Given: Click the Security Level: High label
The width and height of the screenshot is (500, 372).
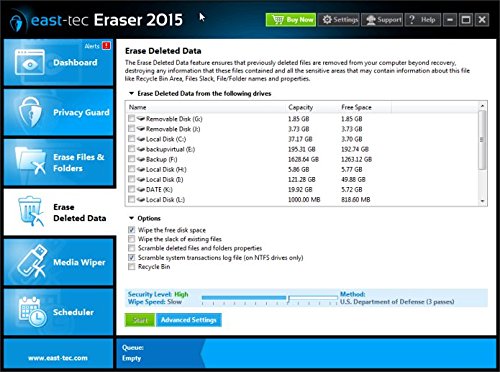Looking at the screenshot, I should tap(158, 294).
